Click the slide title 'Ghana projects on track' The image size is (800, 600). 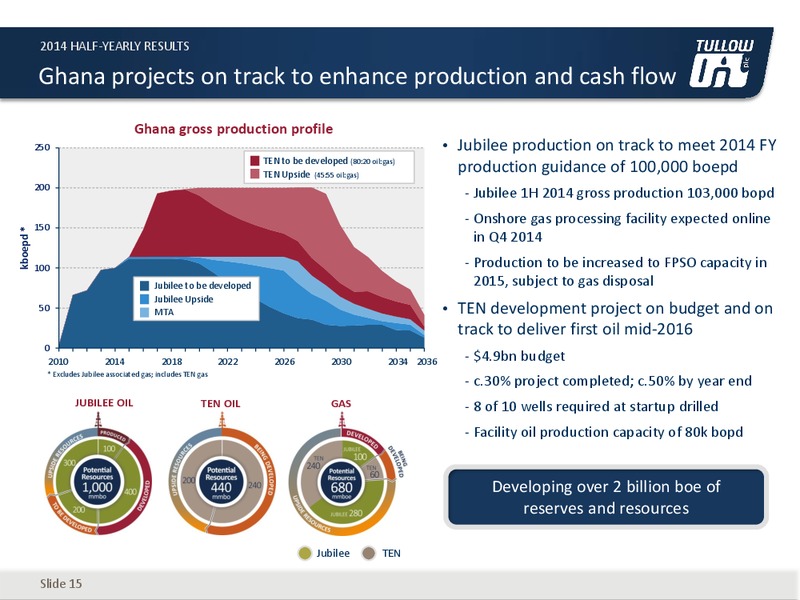point(357,77)
